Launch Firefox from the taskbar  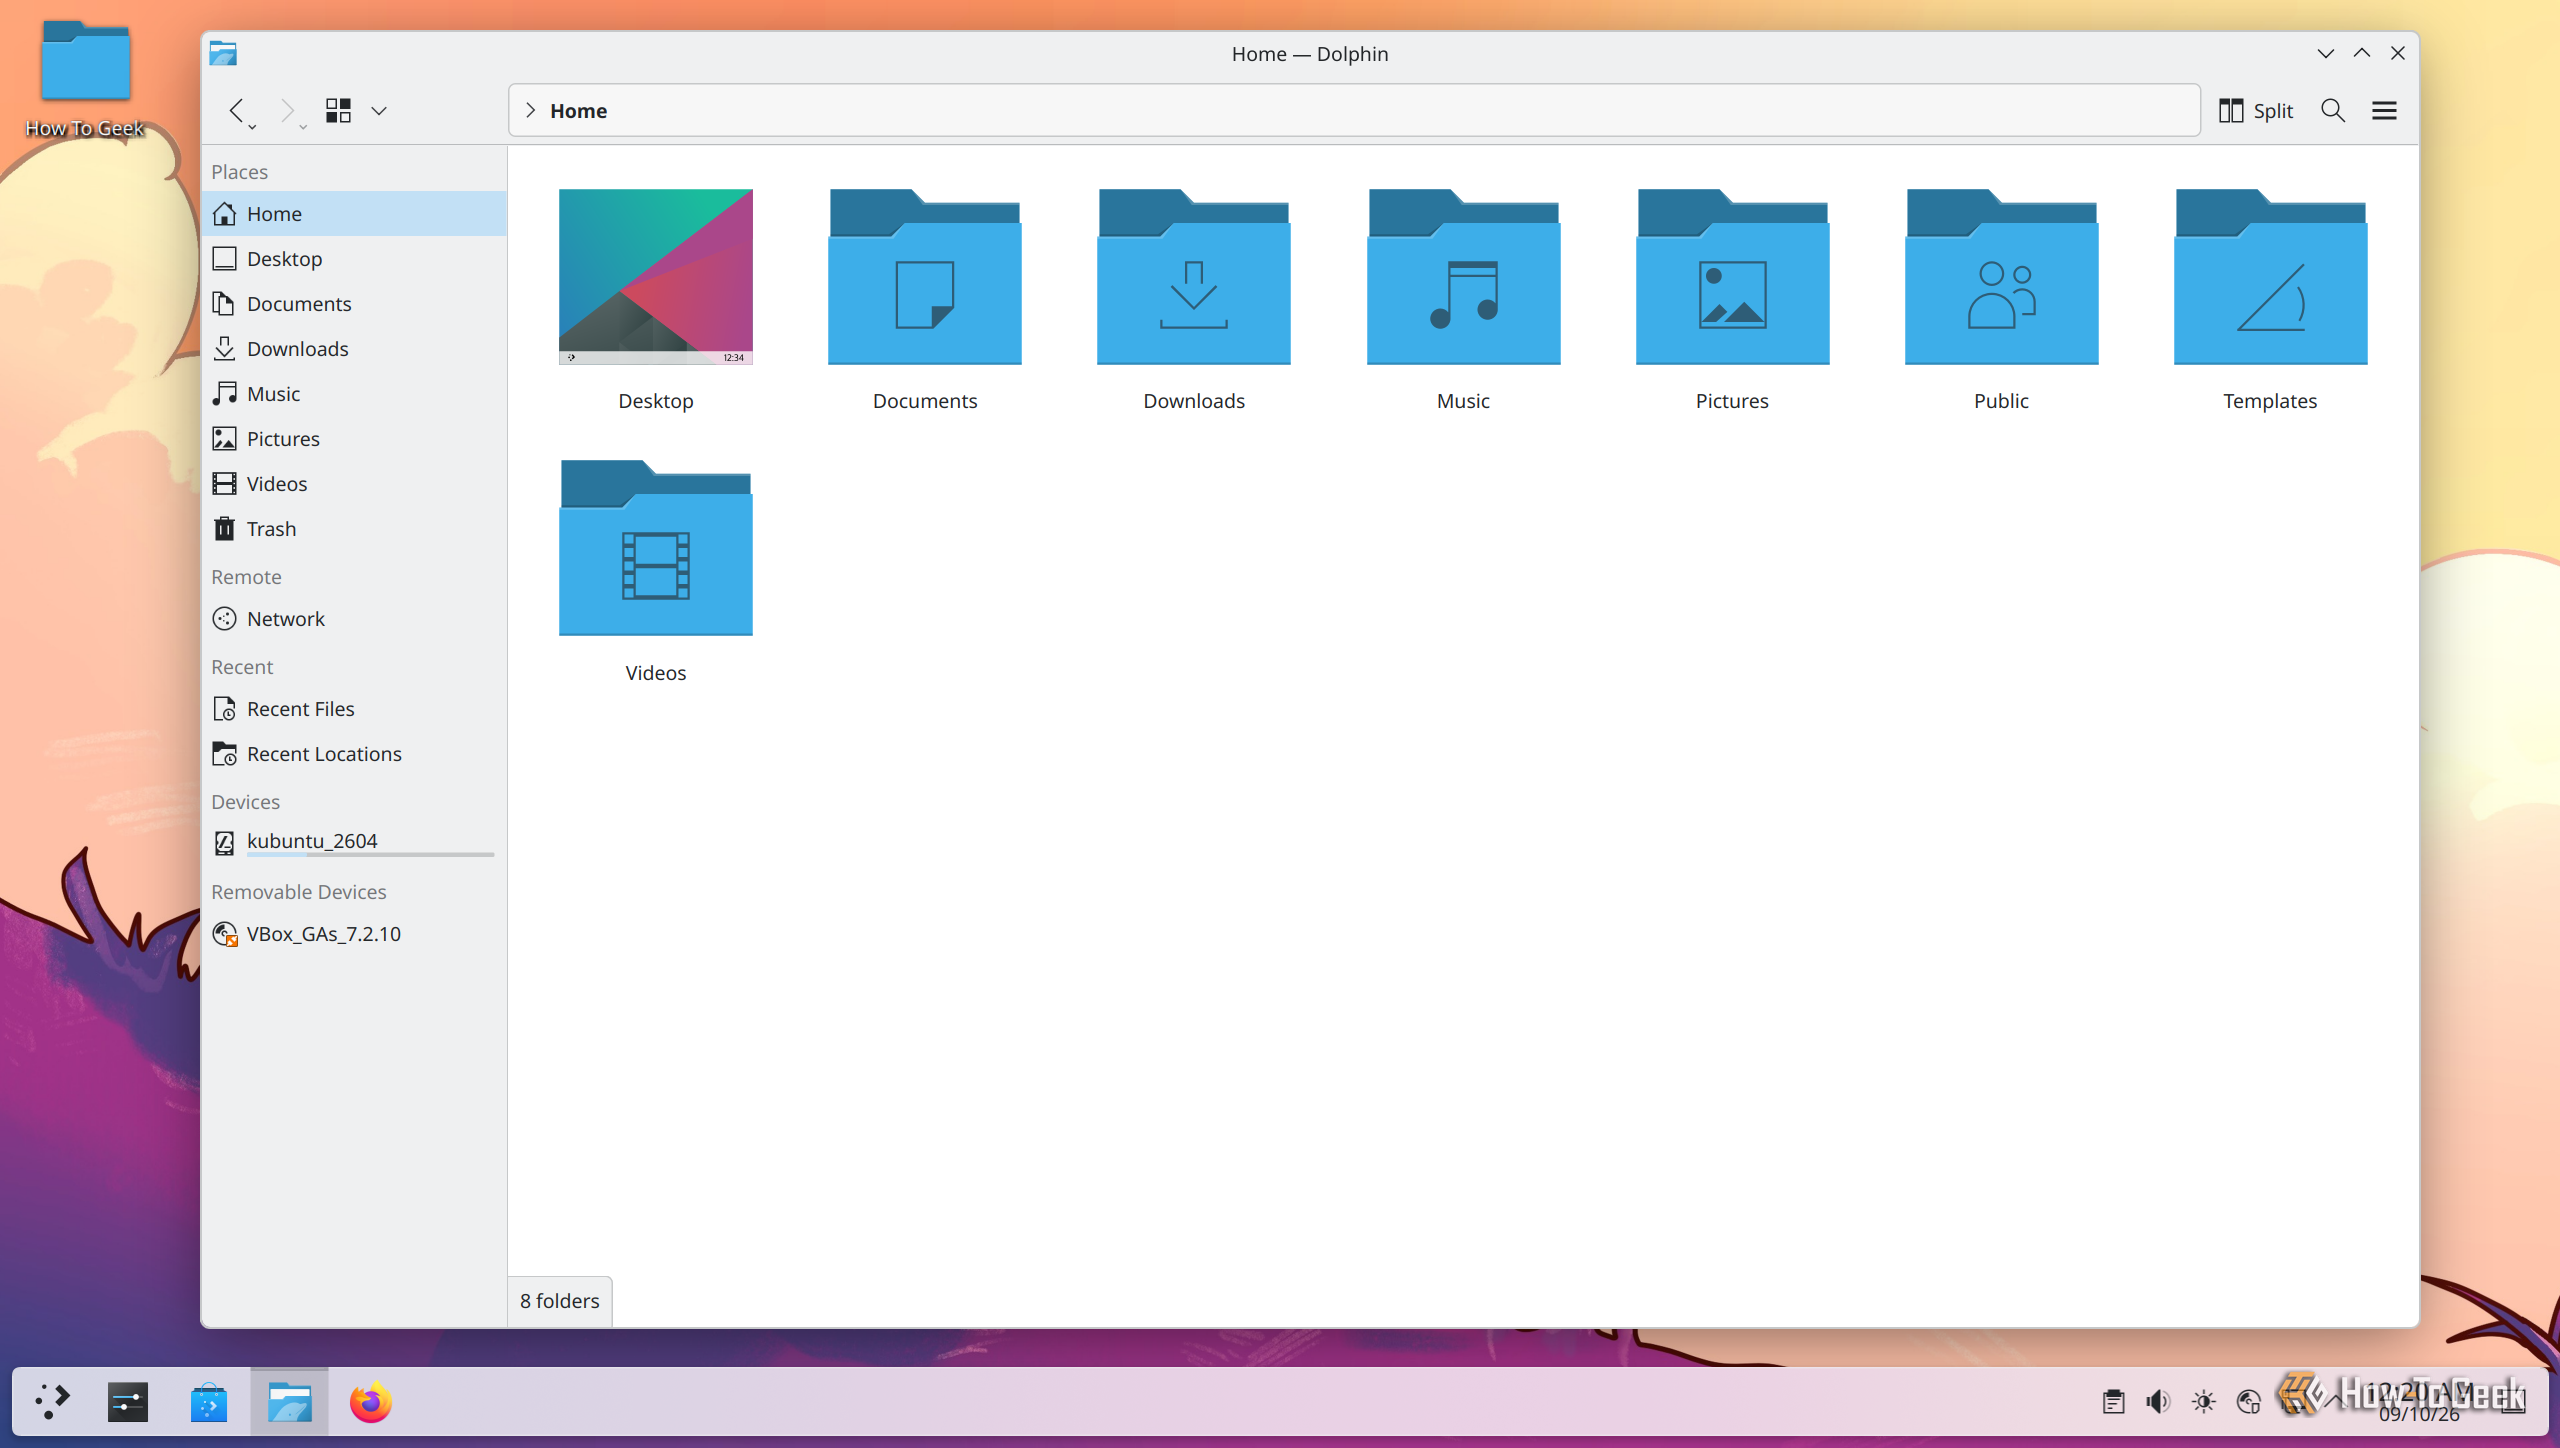(370, 1402)
